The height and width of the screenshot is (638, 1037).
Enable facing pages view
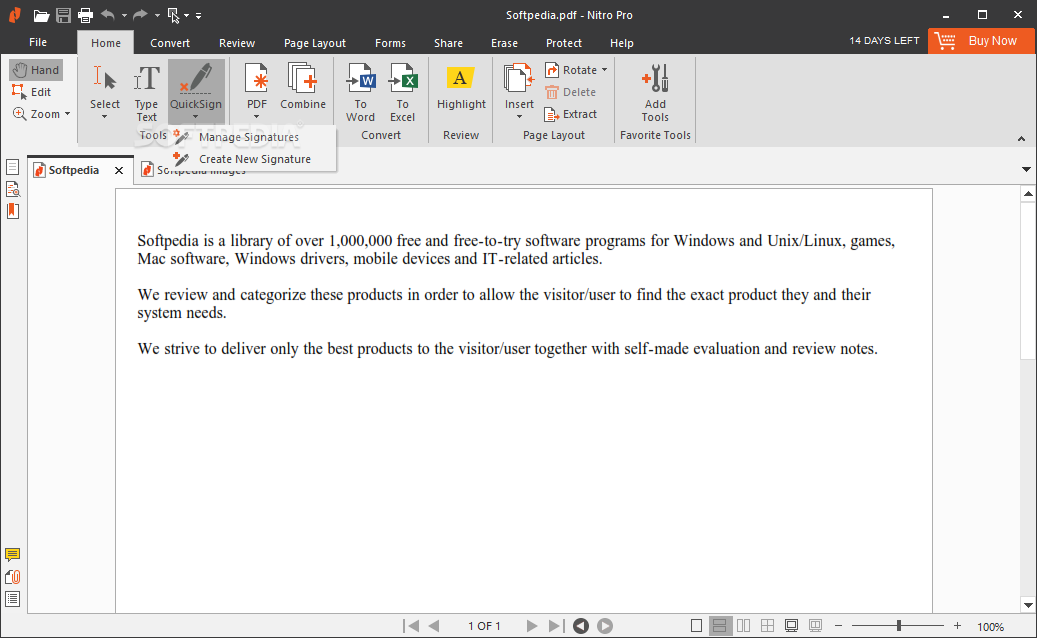click(743, 625)
